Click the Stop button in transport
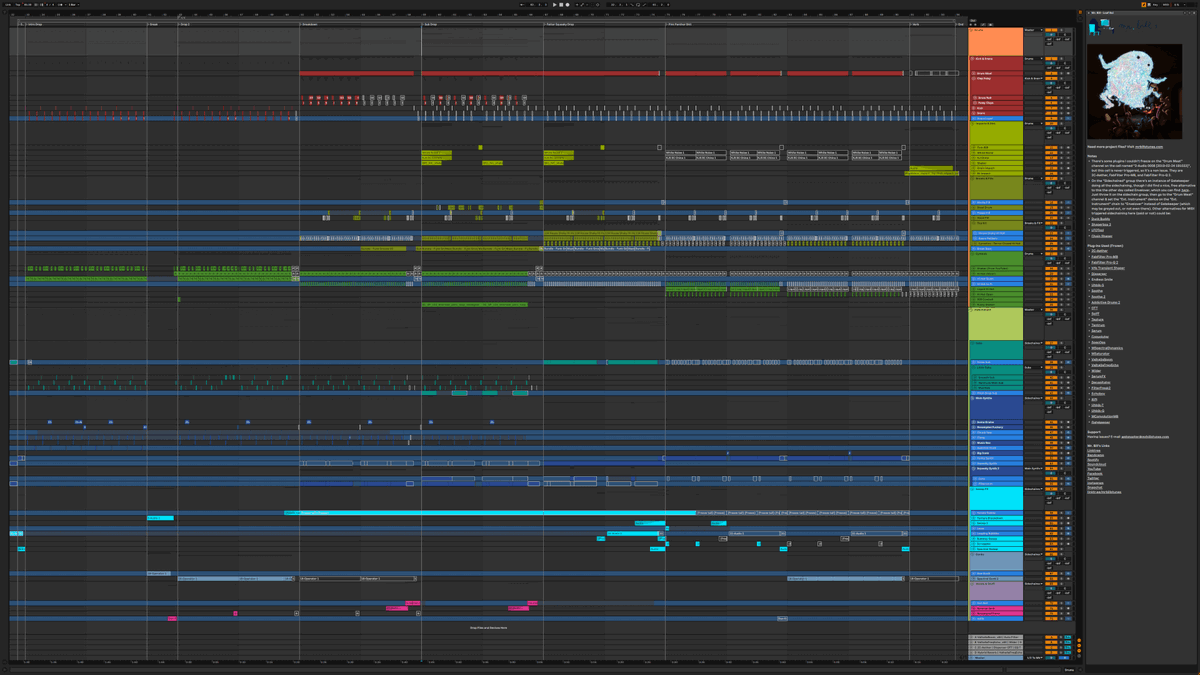Image resolution: width=1200 pixels, height=675 pixels. (561, 5)
